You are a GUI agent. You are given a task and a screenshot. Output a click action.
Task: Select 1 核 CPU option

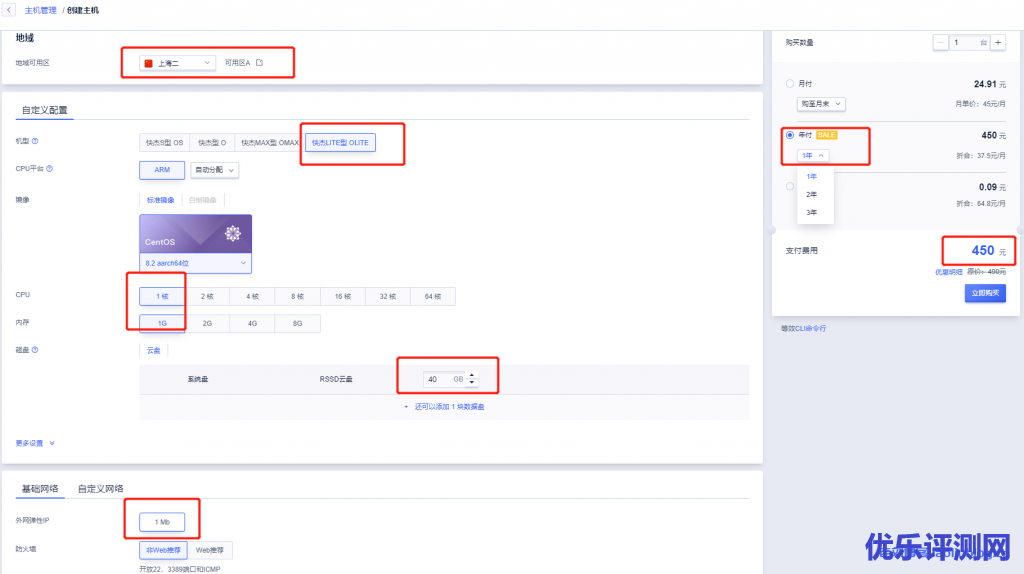point(162,296)
